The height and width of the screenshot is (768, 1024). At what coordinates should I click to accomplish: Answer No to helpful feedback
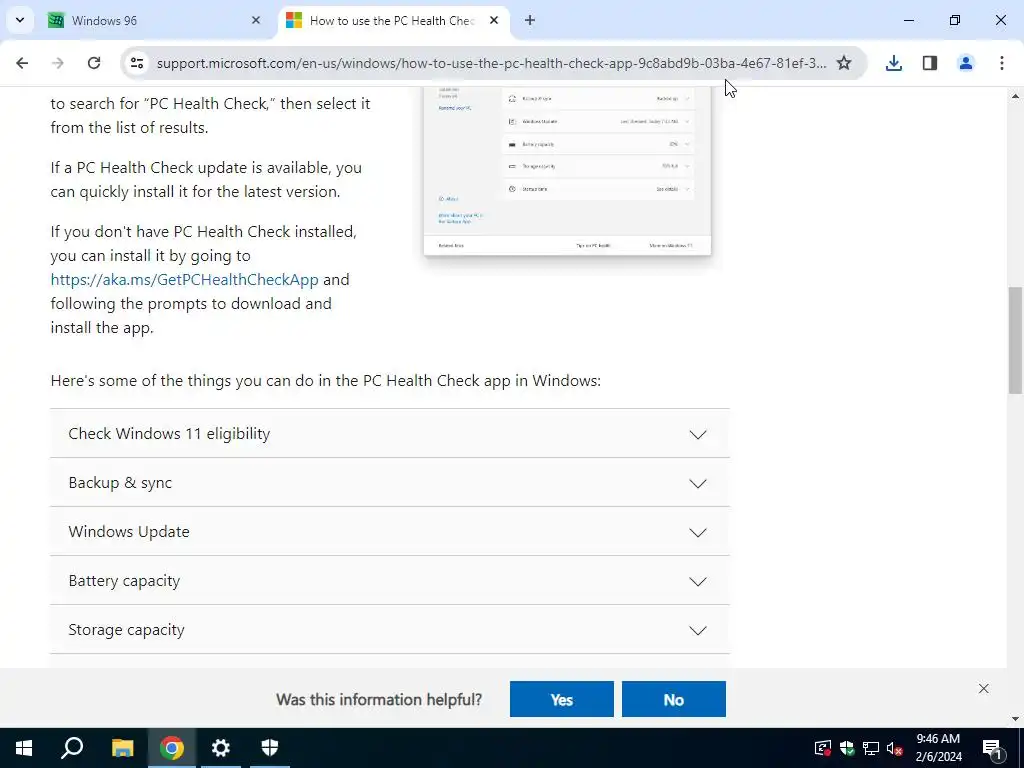click(673, 699)
